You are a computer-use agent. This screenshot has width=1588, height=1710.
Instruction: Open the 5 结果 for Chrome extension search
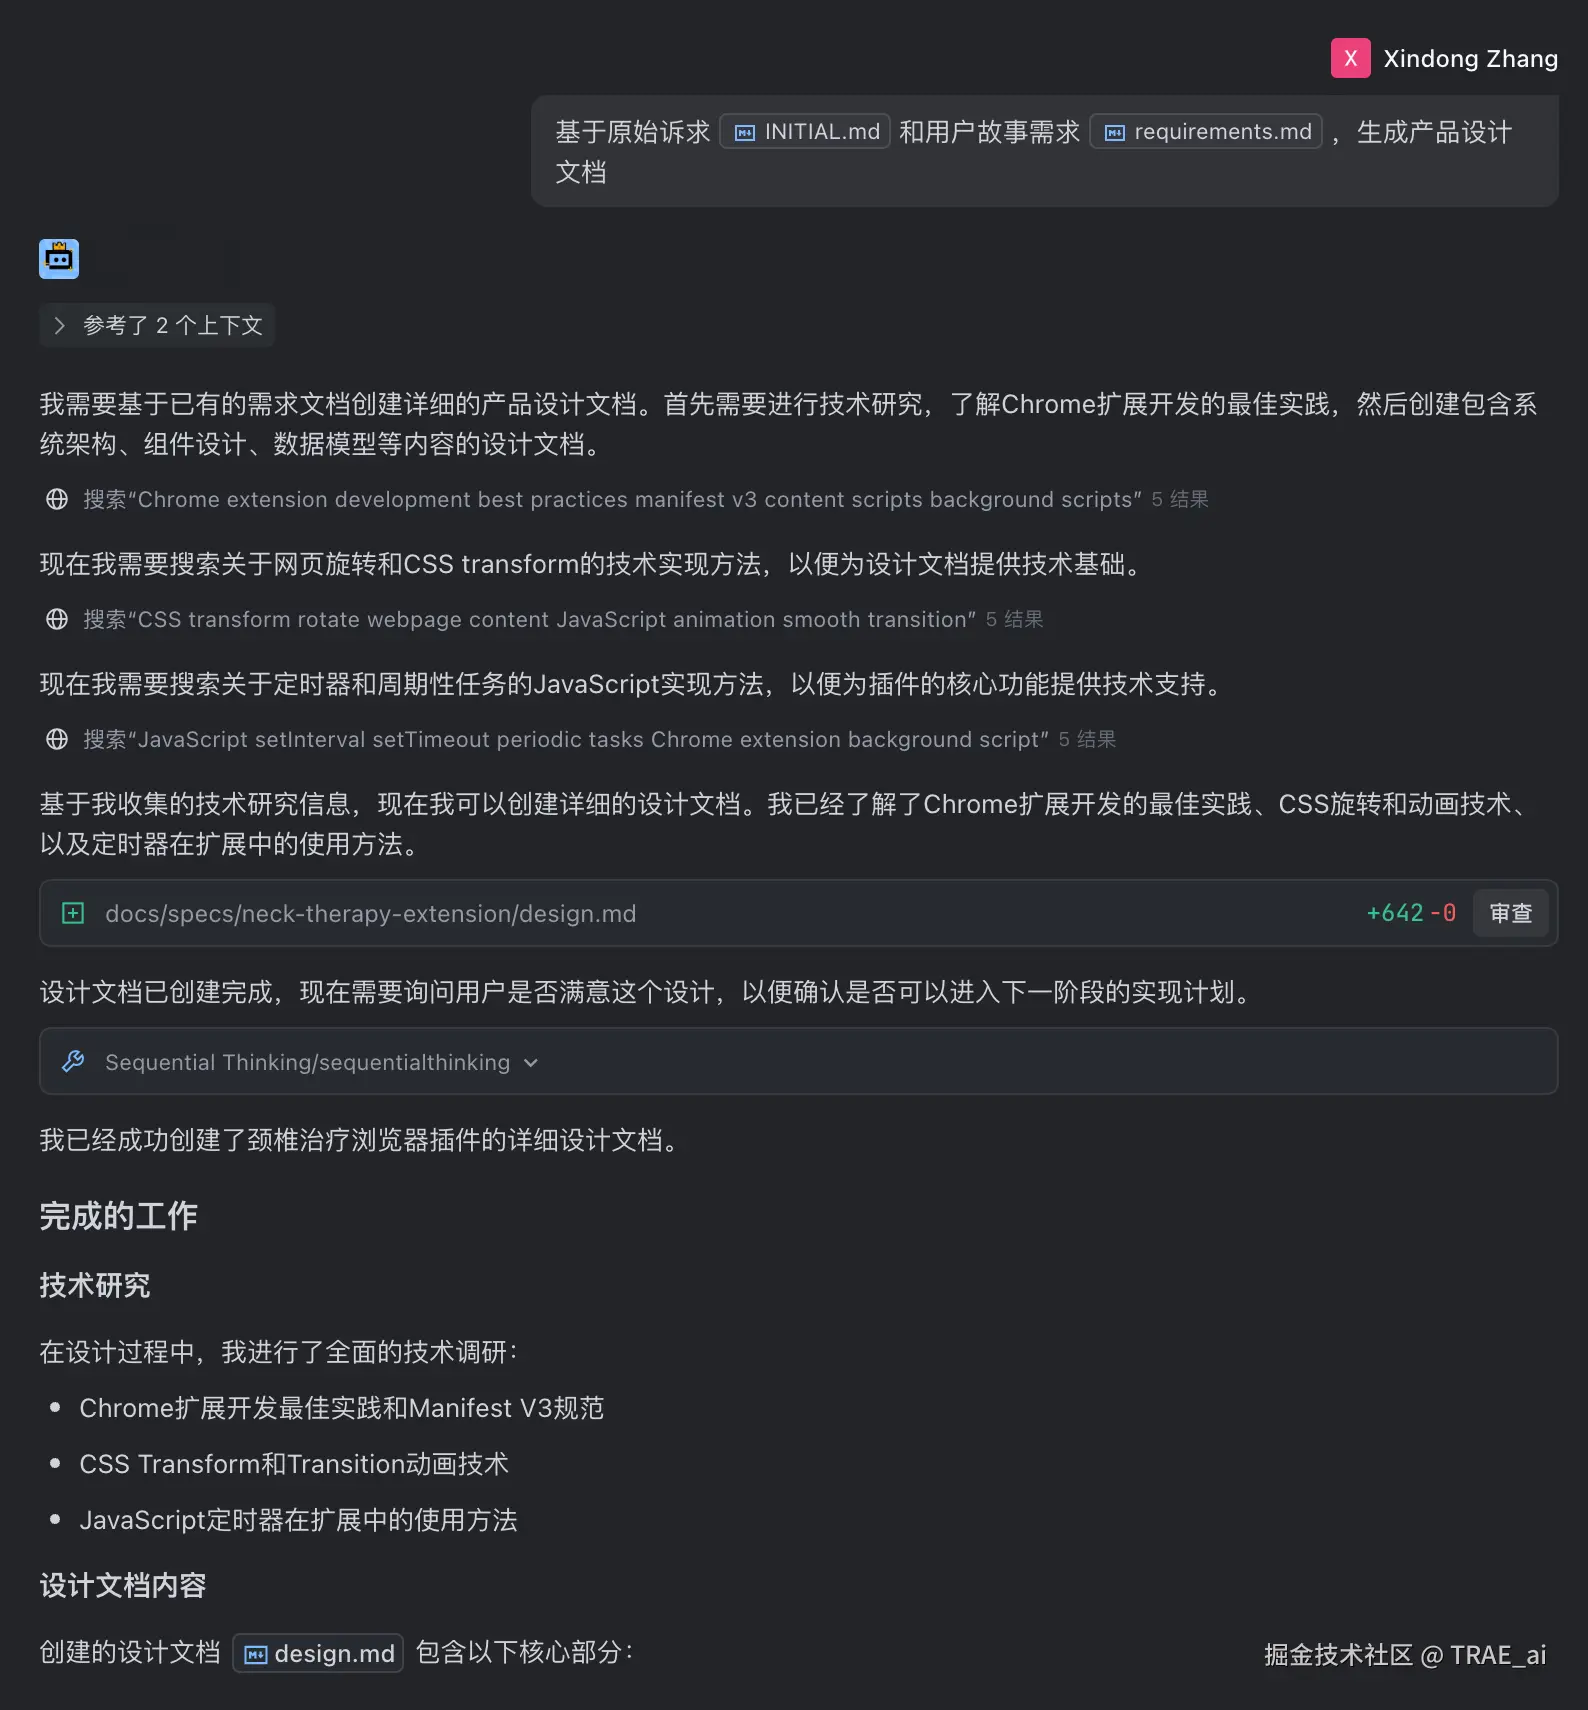[x=1180, y=499]
